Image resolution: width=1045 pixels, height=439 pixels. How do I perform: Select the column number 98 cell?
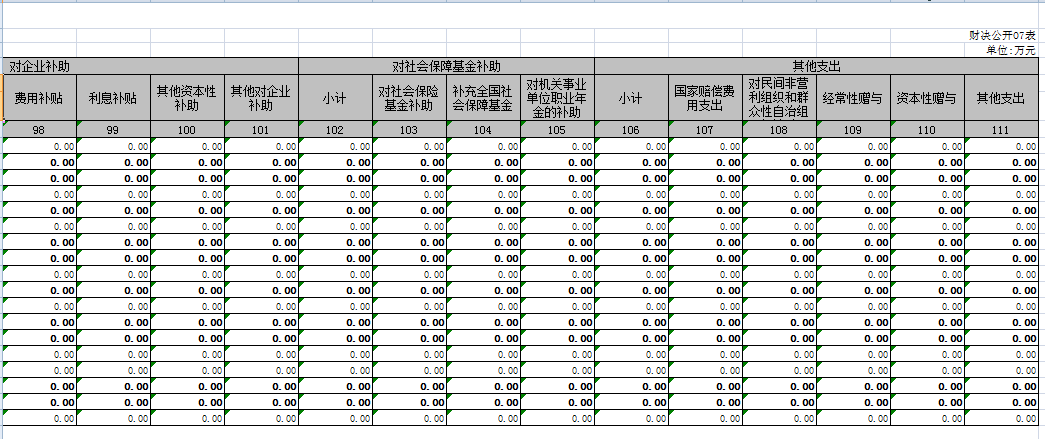click(39, 130)
